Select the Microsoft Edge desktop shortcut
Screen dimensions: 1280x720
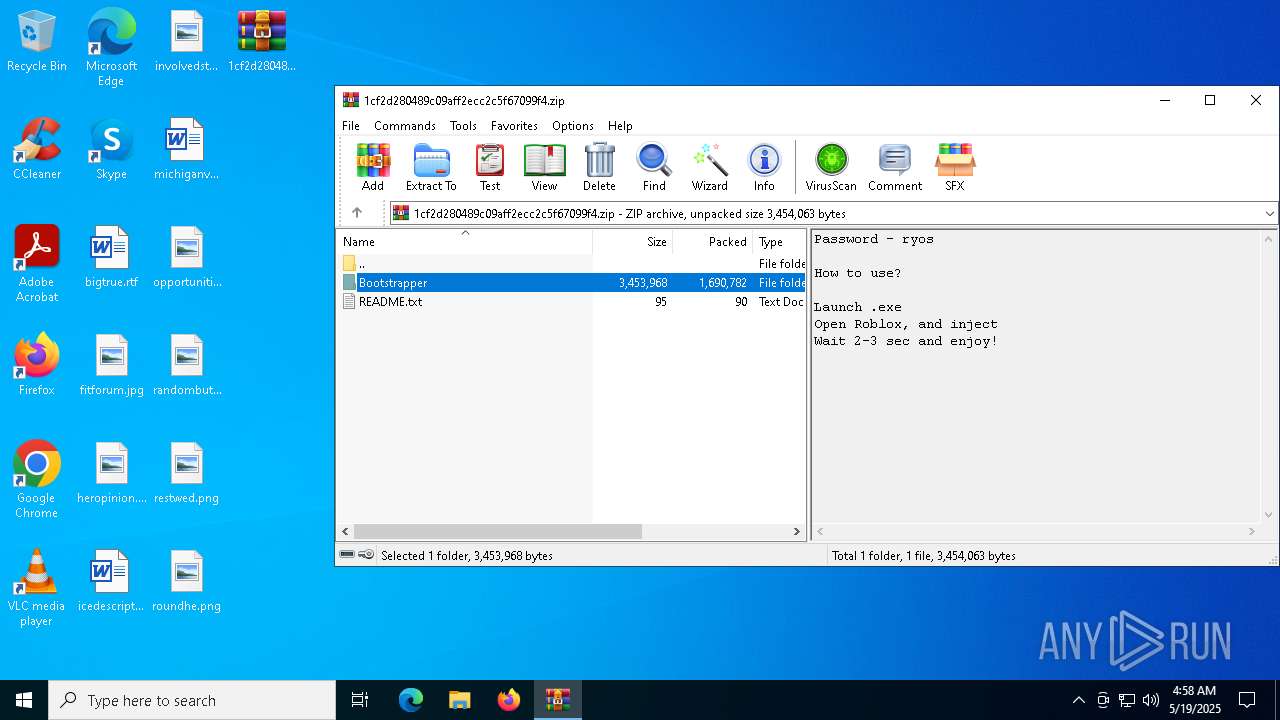(x=111, y=48)
